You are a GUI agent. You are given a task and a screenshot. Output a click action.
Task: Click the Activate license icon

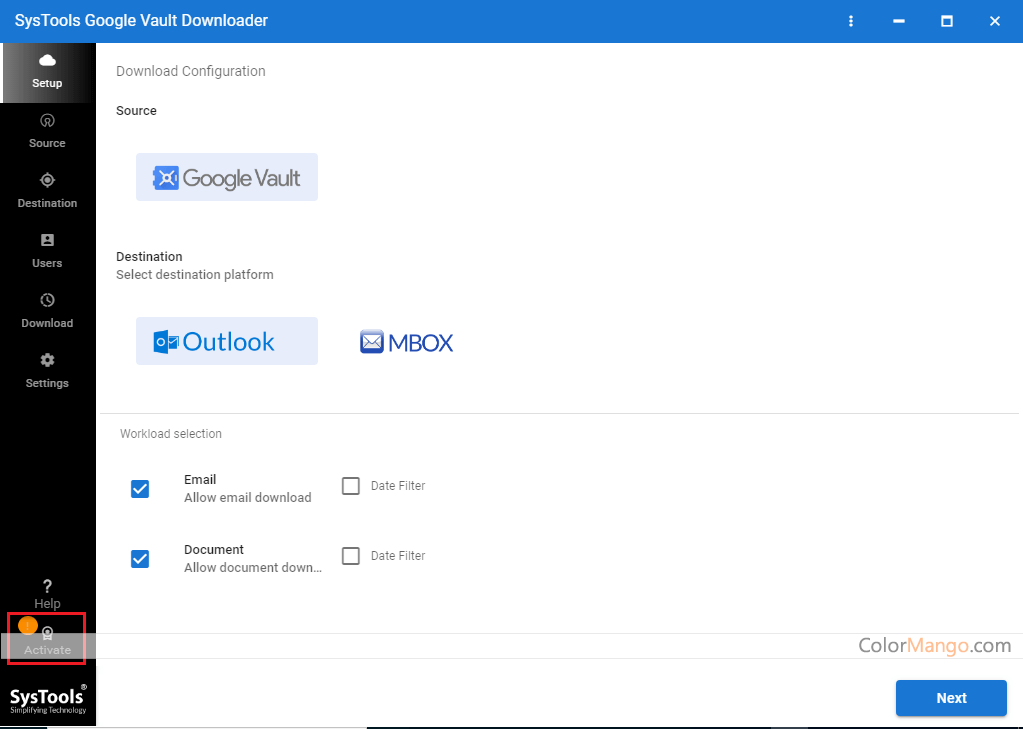[48, 634]
